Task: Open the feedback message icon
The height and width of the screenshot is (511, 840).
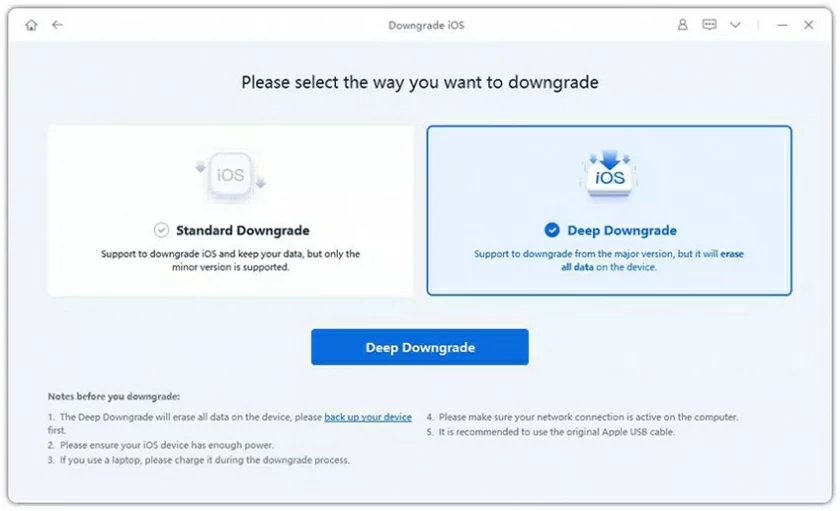Action: tap(709, 25)
